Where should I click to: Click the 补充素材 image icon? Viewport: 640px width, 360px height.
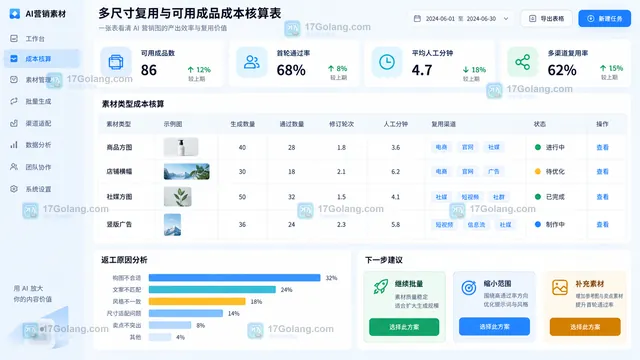click(x=560, y=287)
